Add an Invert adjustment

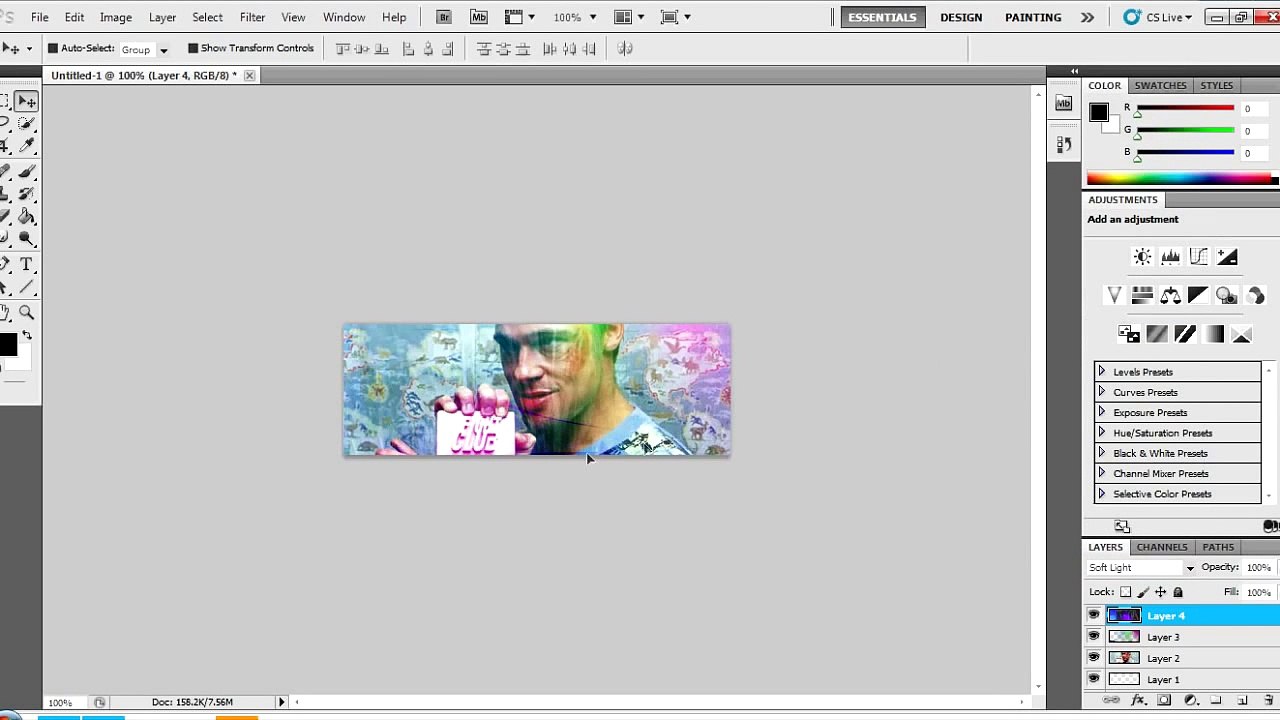click(1129, 334)
